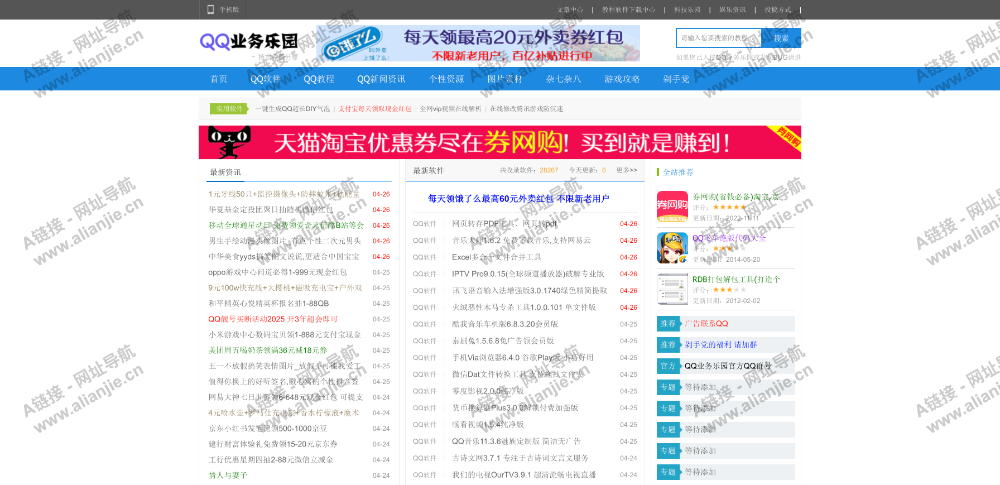This screenshot has height=485, width=1000.
Task: Open the QQ业务乐园 site logo
Action: click(x=249, y=42)
